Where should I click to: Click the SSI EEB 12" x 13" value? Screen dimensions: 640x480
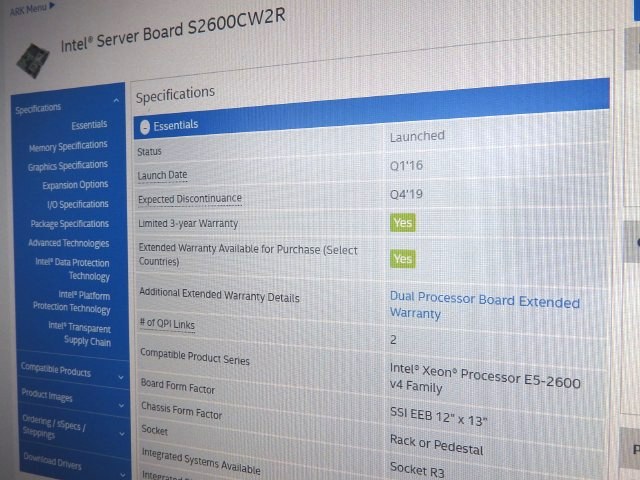coord(438,417)
